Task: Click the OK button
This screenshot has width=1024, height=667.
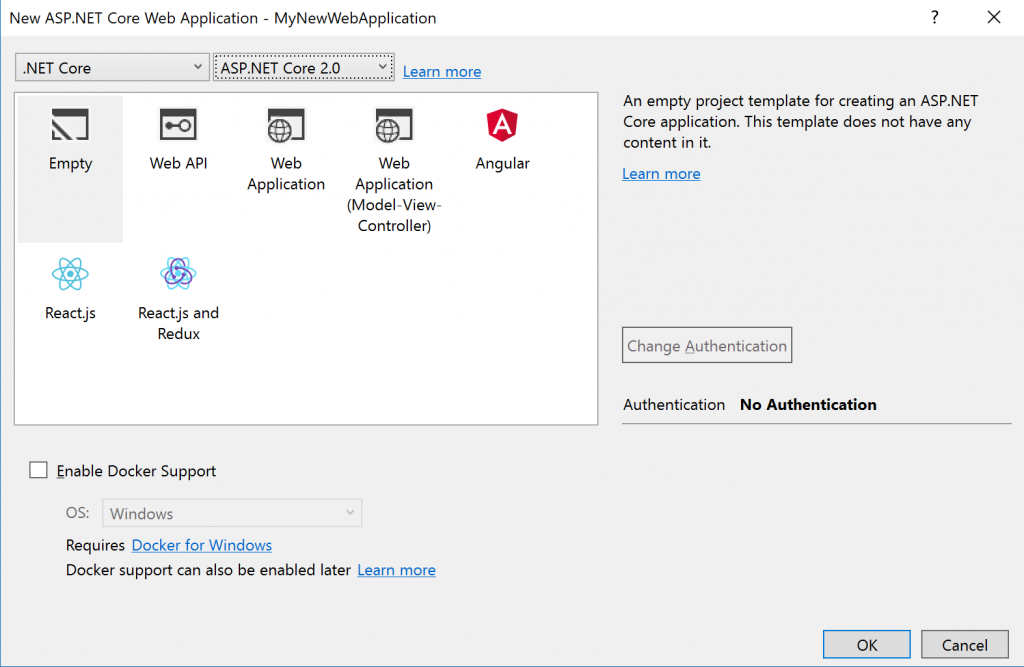Action: tap(866, 644)
